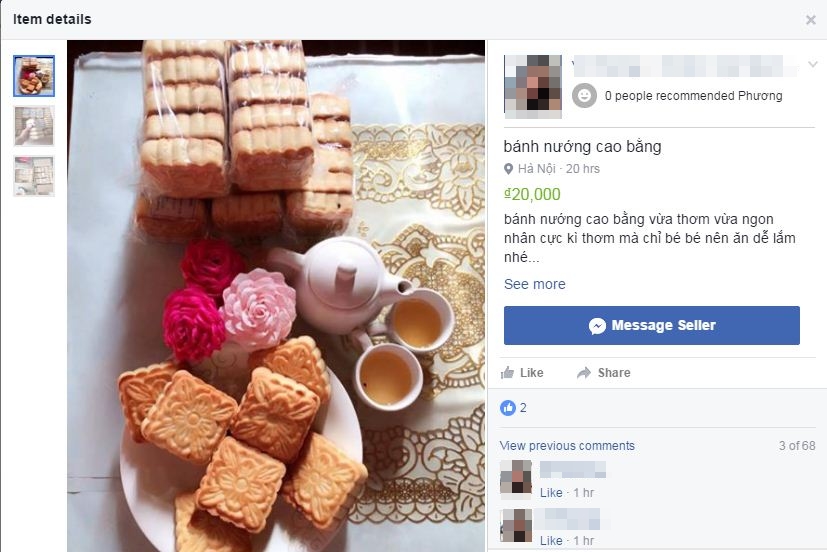Image resolution: width=827 pixels, height=552 pixels.
Task: Click the thumbs-up Like icon
Action: [x=507, y=373]
